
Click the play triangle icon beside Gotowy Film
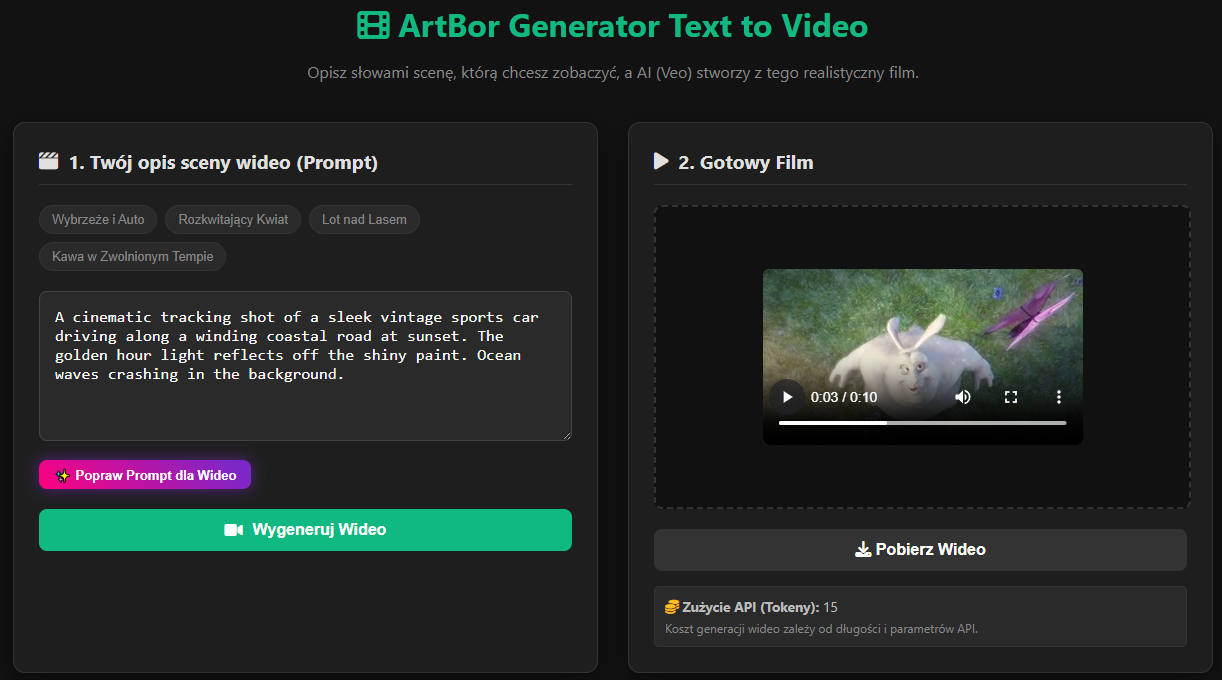[x=660, y=161]
